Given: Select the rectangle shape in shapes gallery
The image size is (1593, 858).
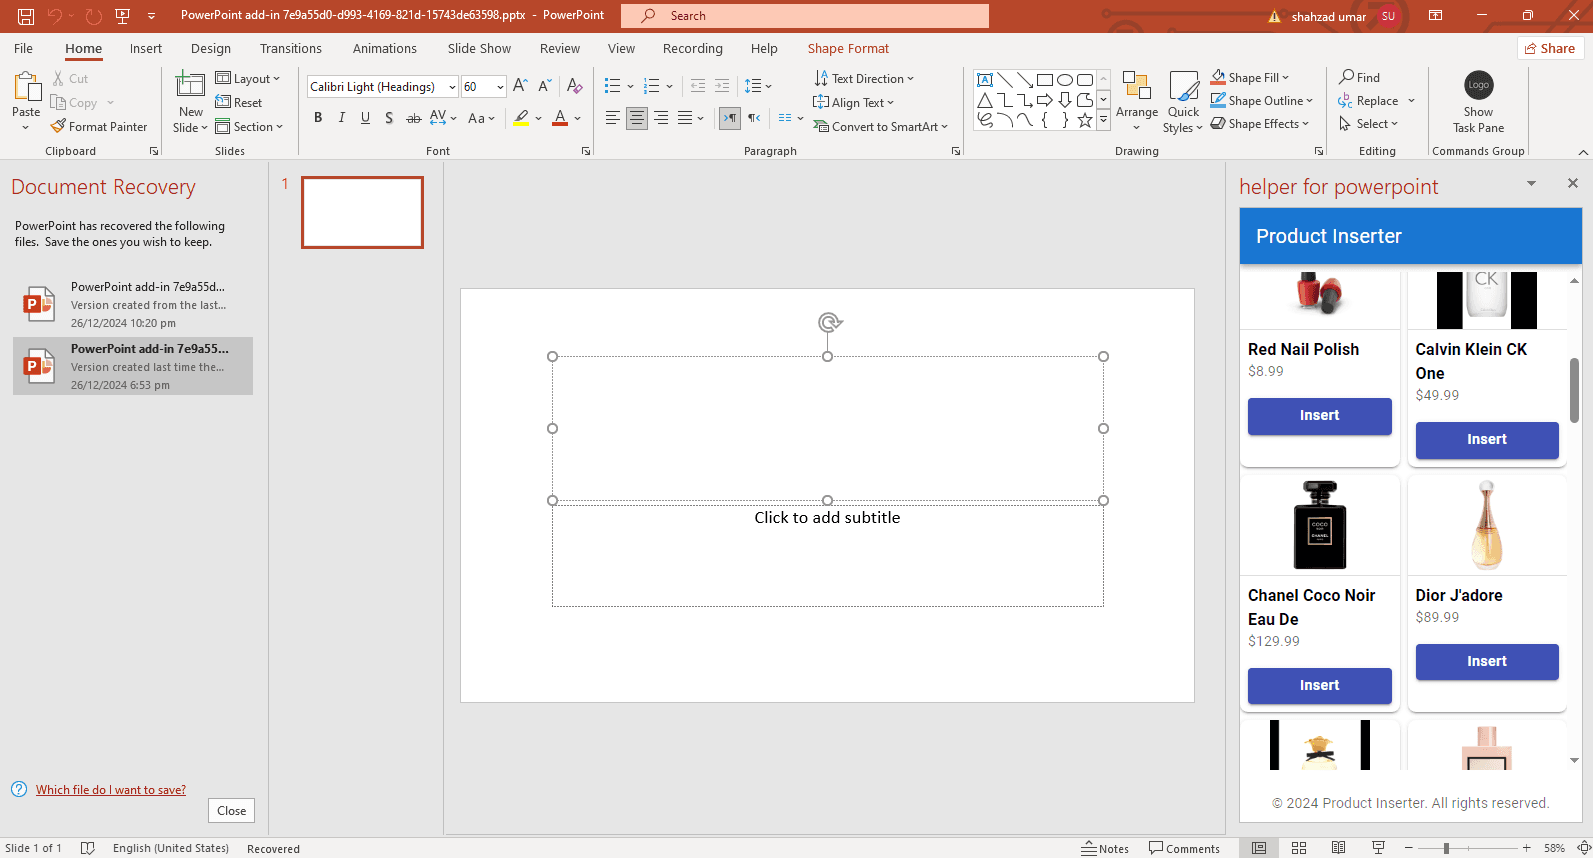Looking at the screenshot, I should (1045, 80).
